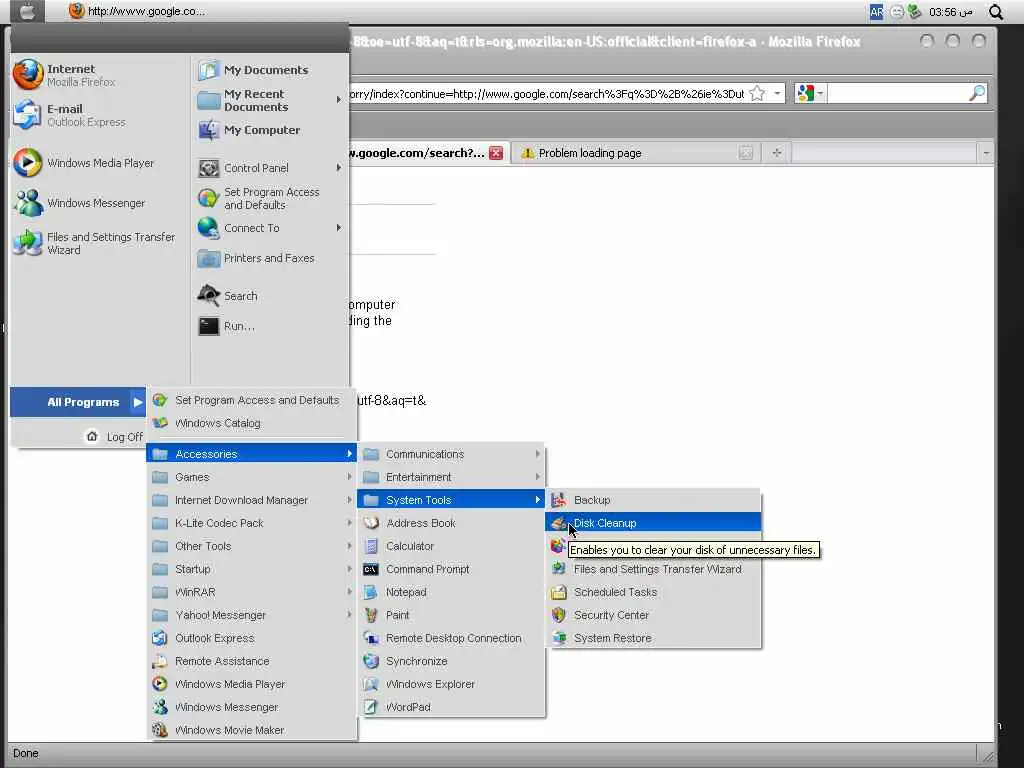Start Files and Settings Transfer Wizard left panel
Screen dimensions: 1024x768
click(x=95, y=243)
